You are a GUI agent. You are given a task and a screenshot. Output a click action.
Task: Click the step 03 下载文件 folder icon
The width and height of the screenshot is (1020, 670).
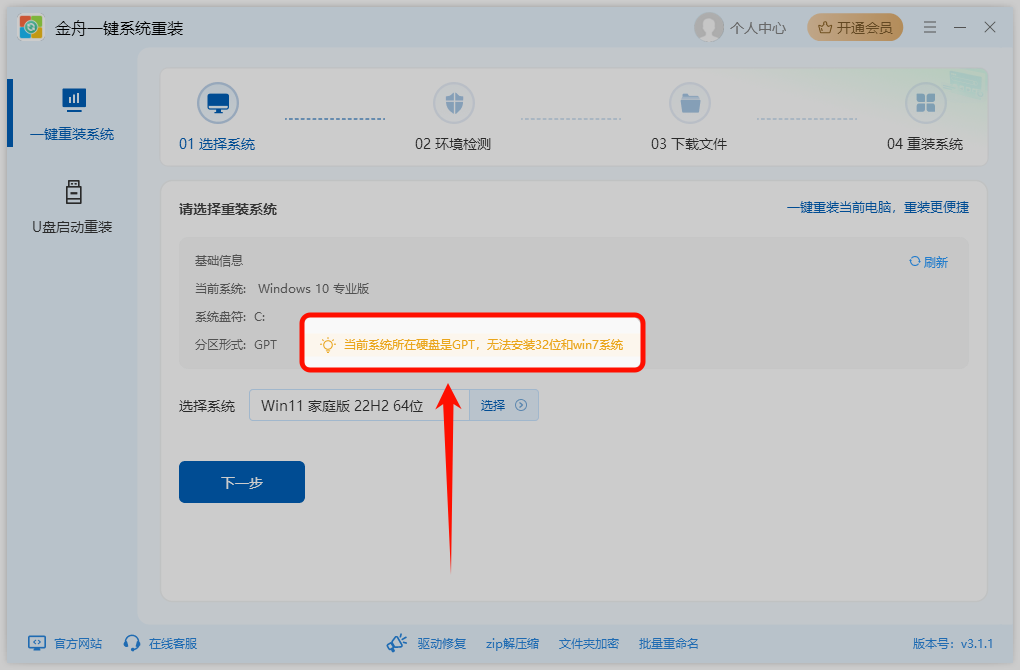click(690, 103)
